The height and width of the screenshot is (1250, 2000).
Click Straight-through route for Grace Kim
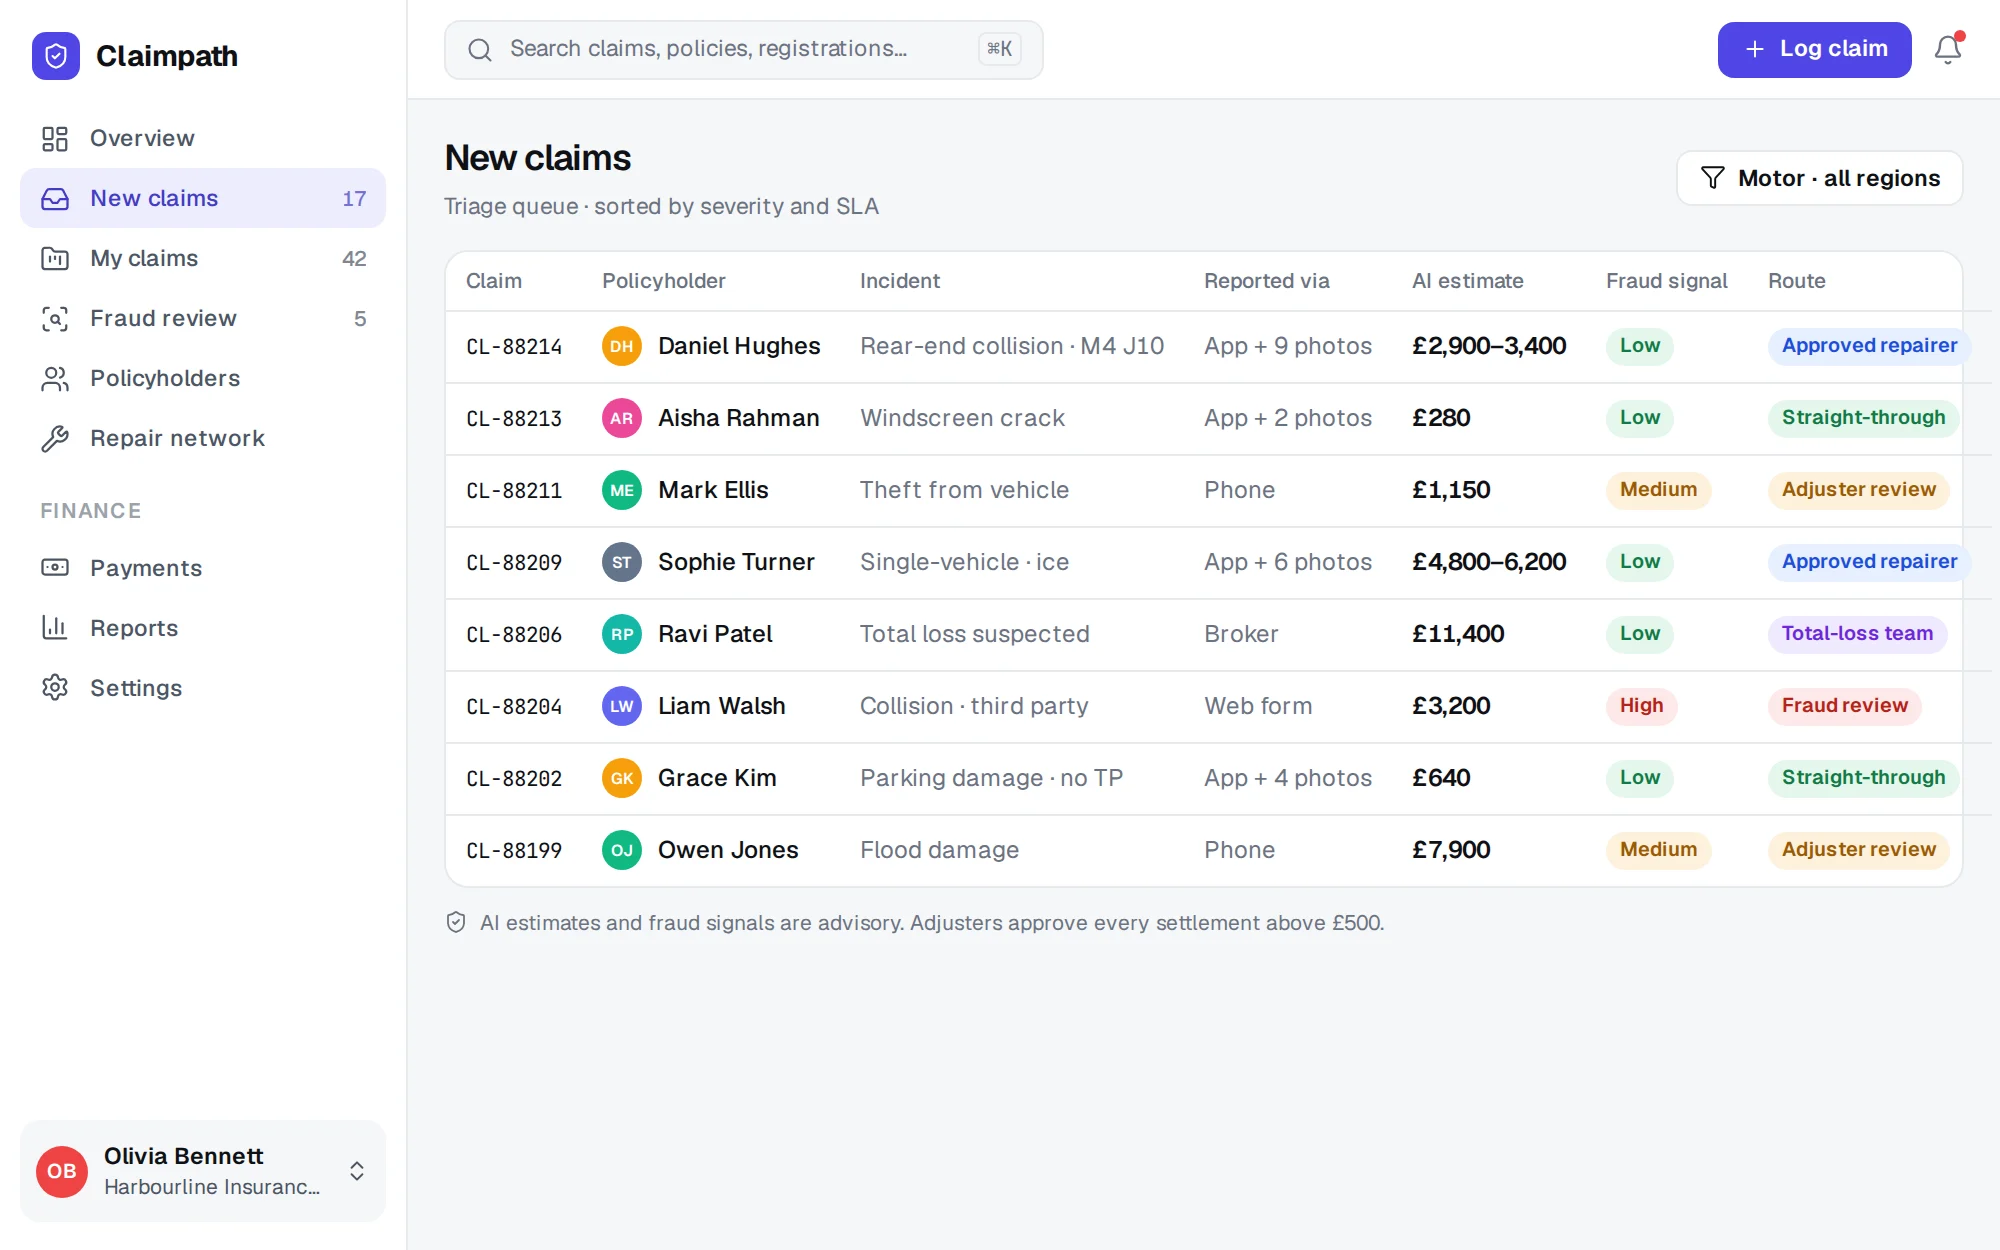(x=1863, y=778)
